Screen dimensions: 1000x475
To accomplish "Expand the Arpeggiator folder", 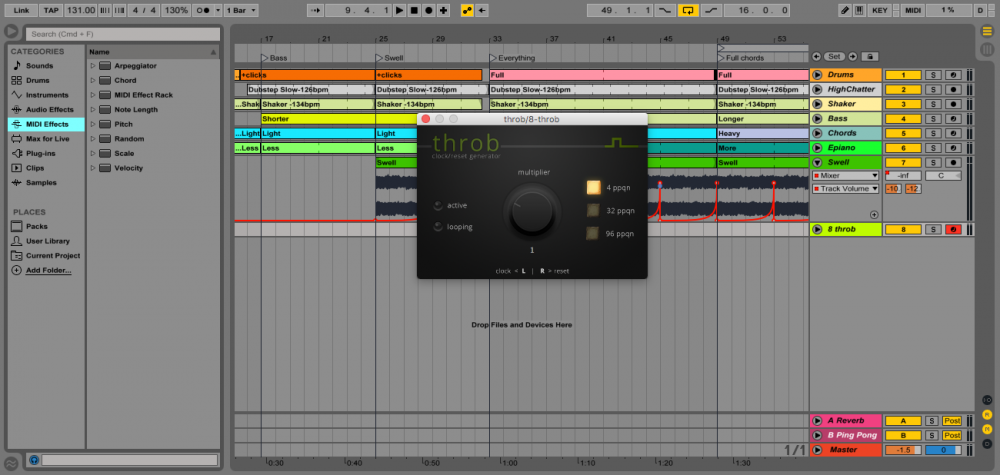I will [93, 66].
